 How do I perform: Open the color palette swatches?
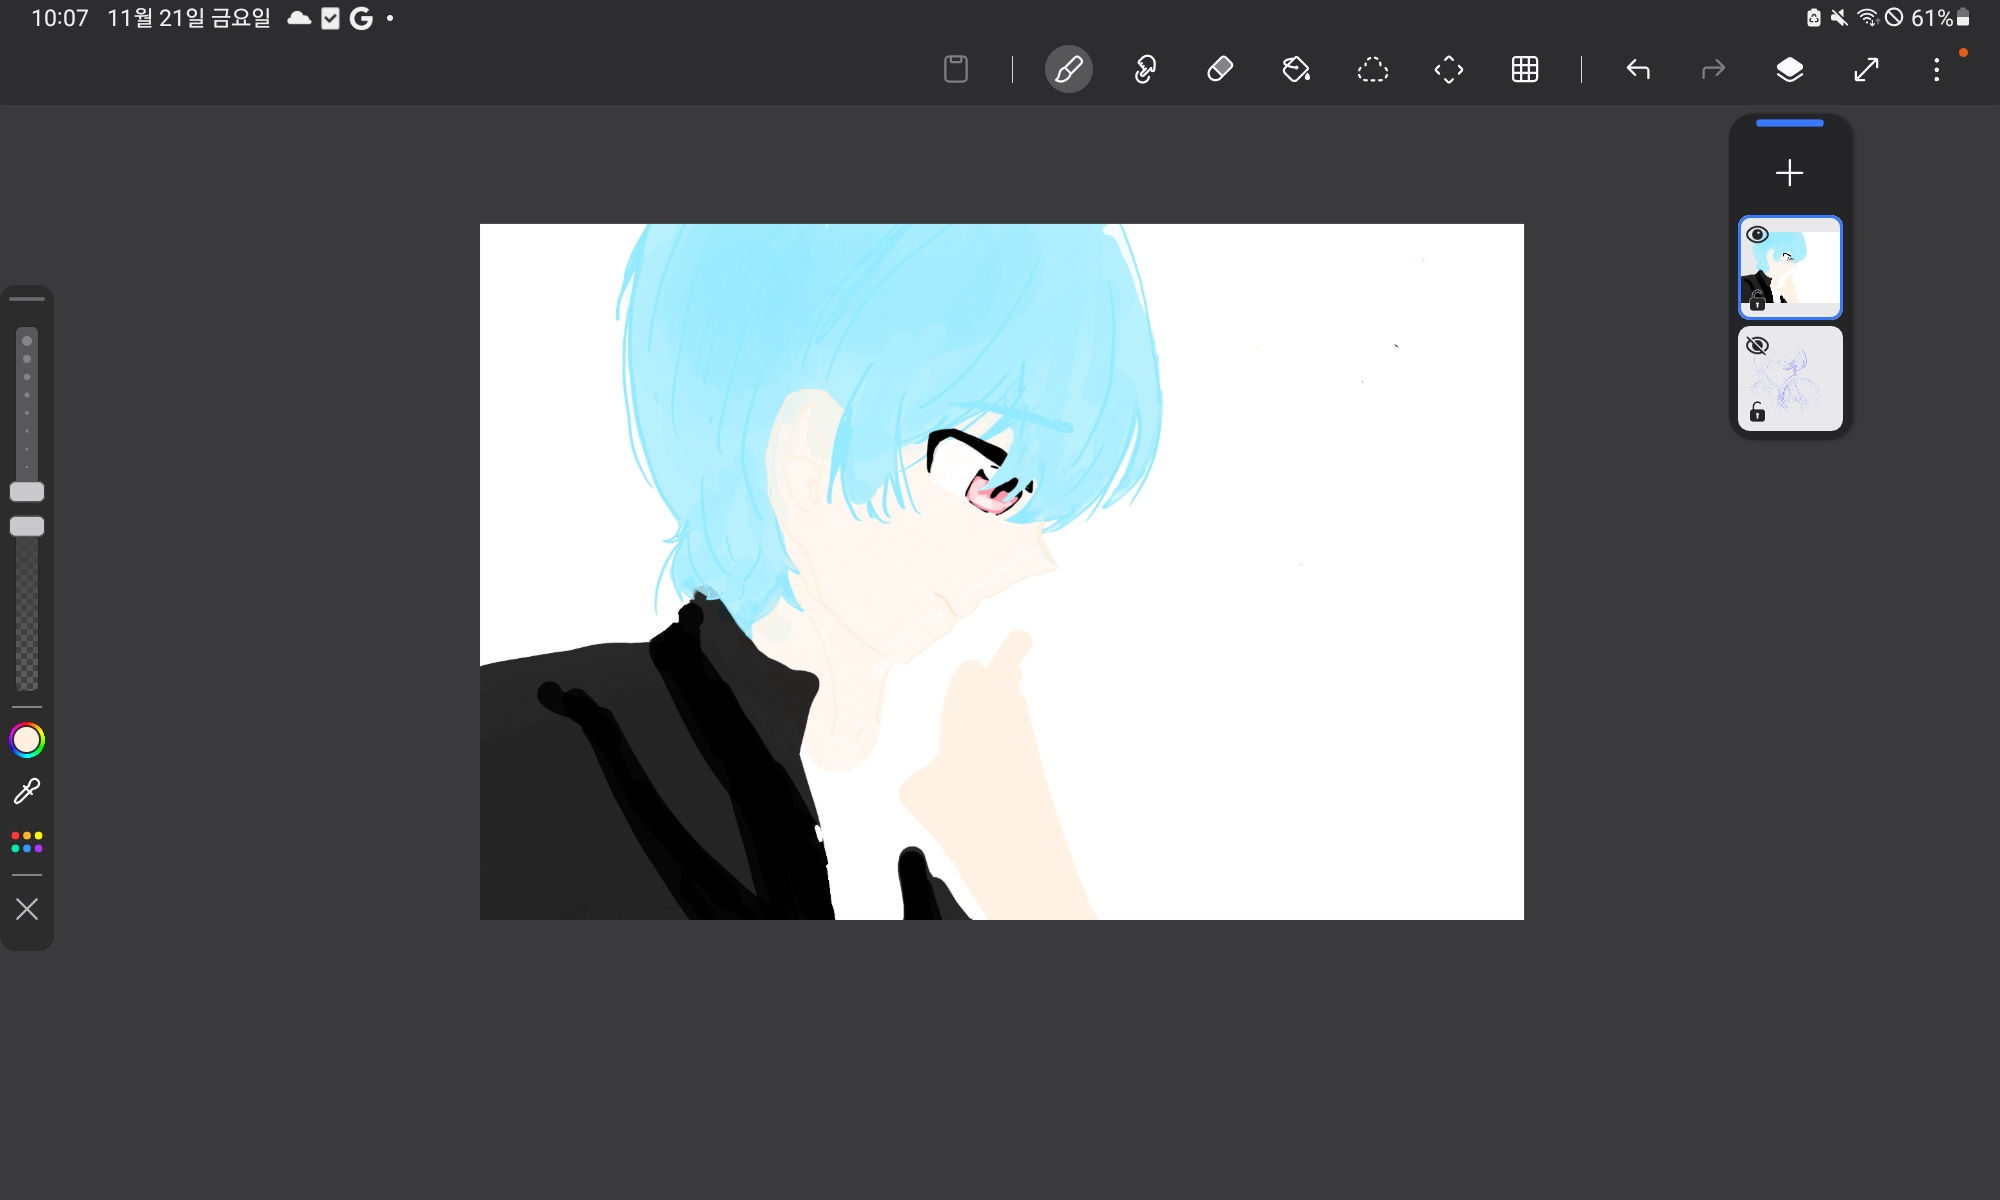[27, 842]
